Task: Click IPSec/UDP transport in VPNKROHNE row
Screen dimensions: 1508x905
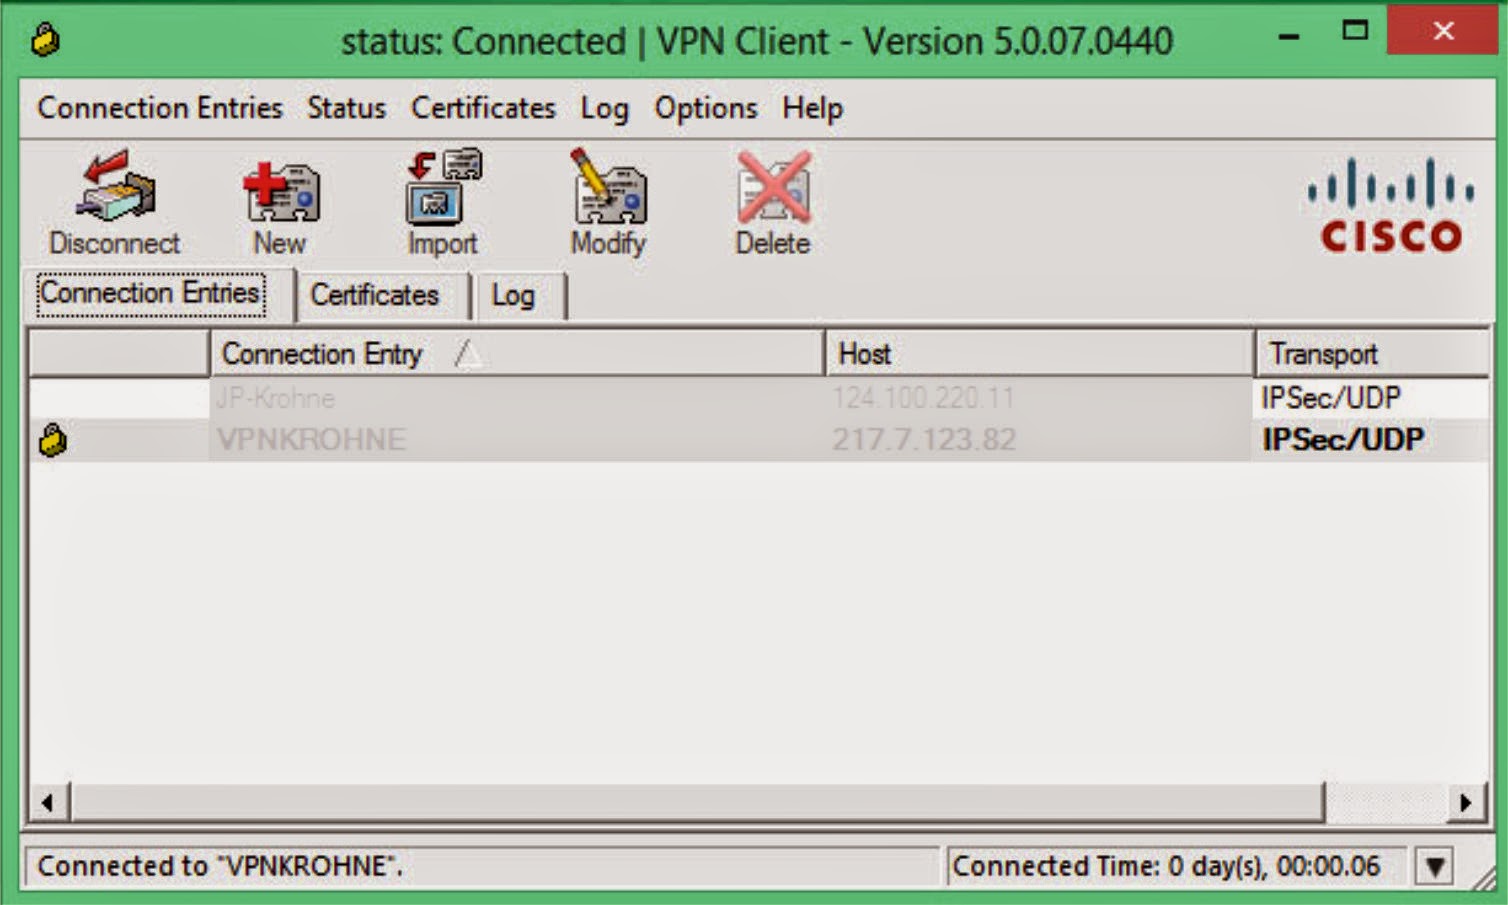Action: click(1343, 440)
